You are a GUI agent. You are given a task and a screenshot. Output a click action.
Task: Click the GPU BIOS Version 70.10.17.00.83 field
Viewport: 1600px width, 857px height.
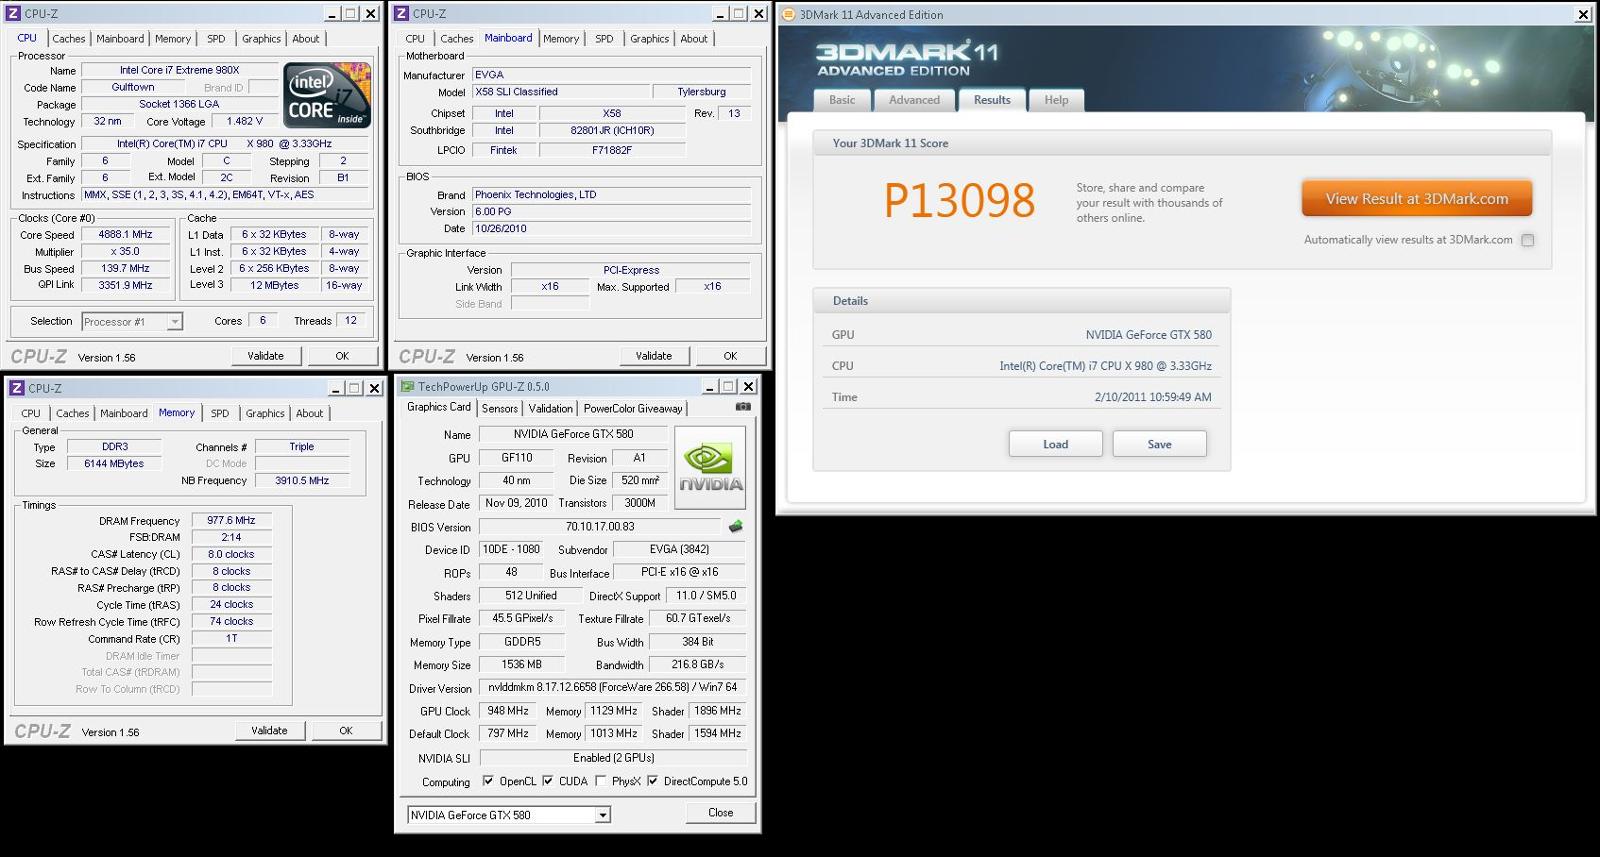600,526
